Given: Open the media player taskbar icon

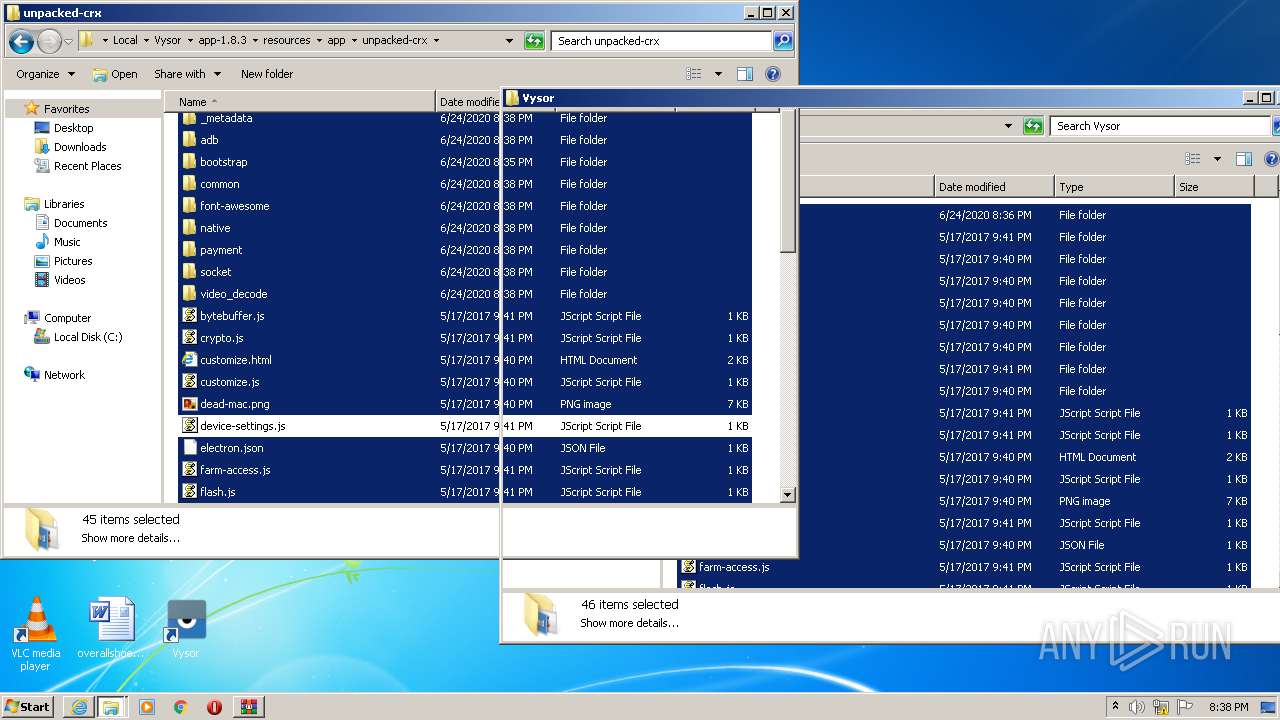Looking at the screenshot, I should 147,707.
